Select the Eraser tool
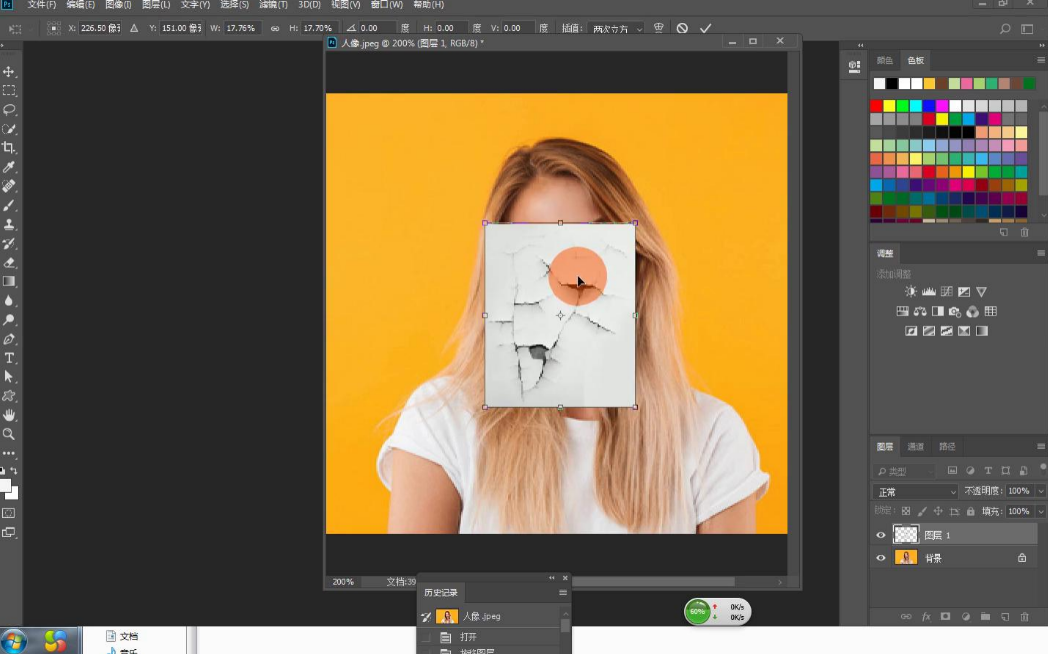The width and height of the screenshot is (1048, 654). click(x=9, y=263)
